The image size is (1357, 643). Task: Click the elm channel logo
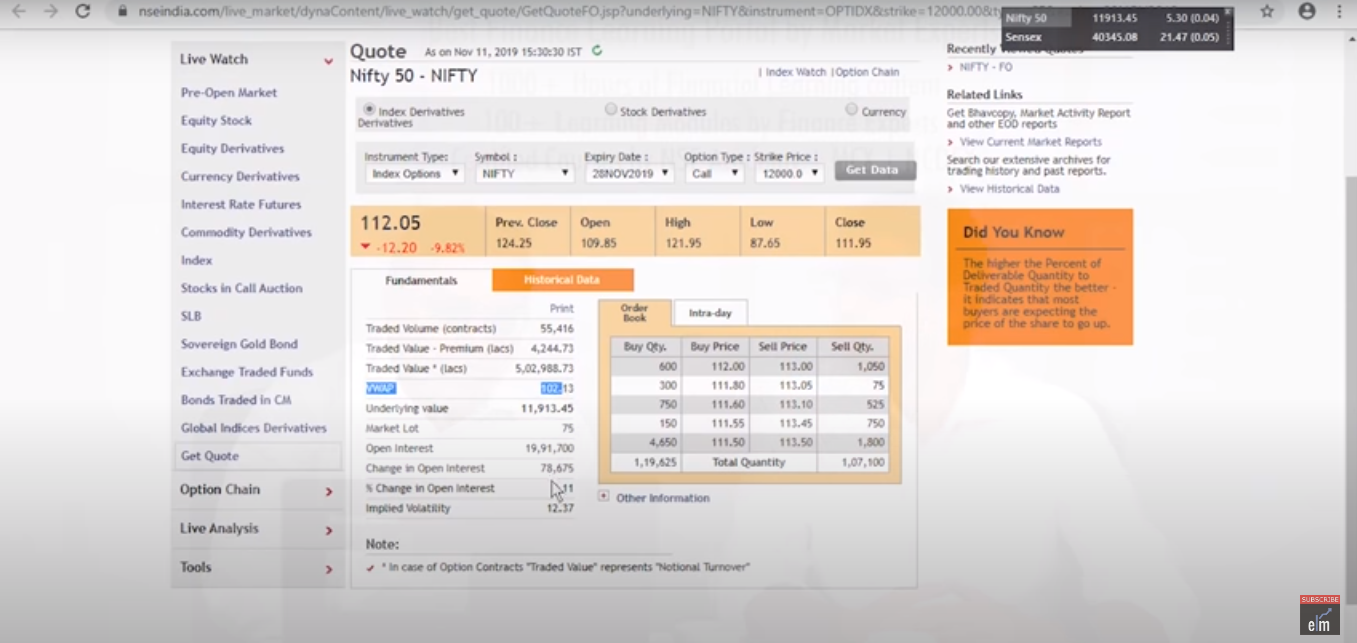[x=1322, y=621]
